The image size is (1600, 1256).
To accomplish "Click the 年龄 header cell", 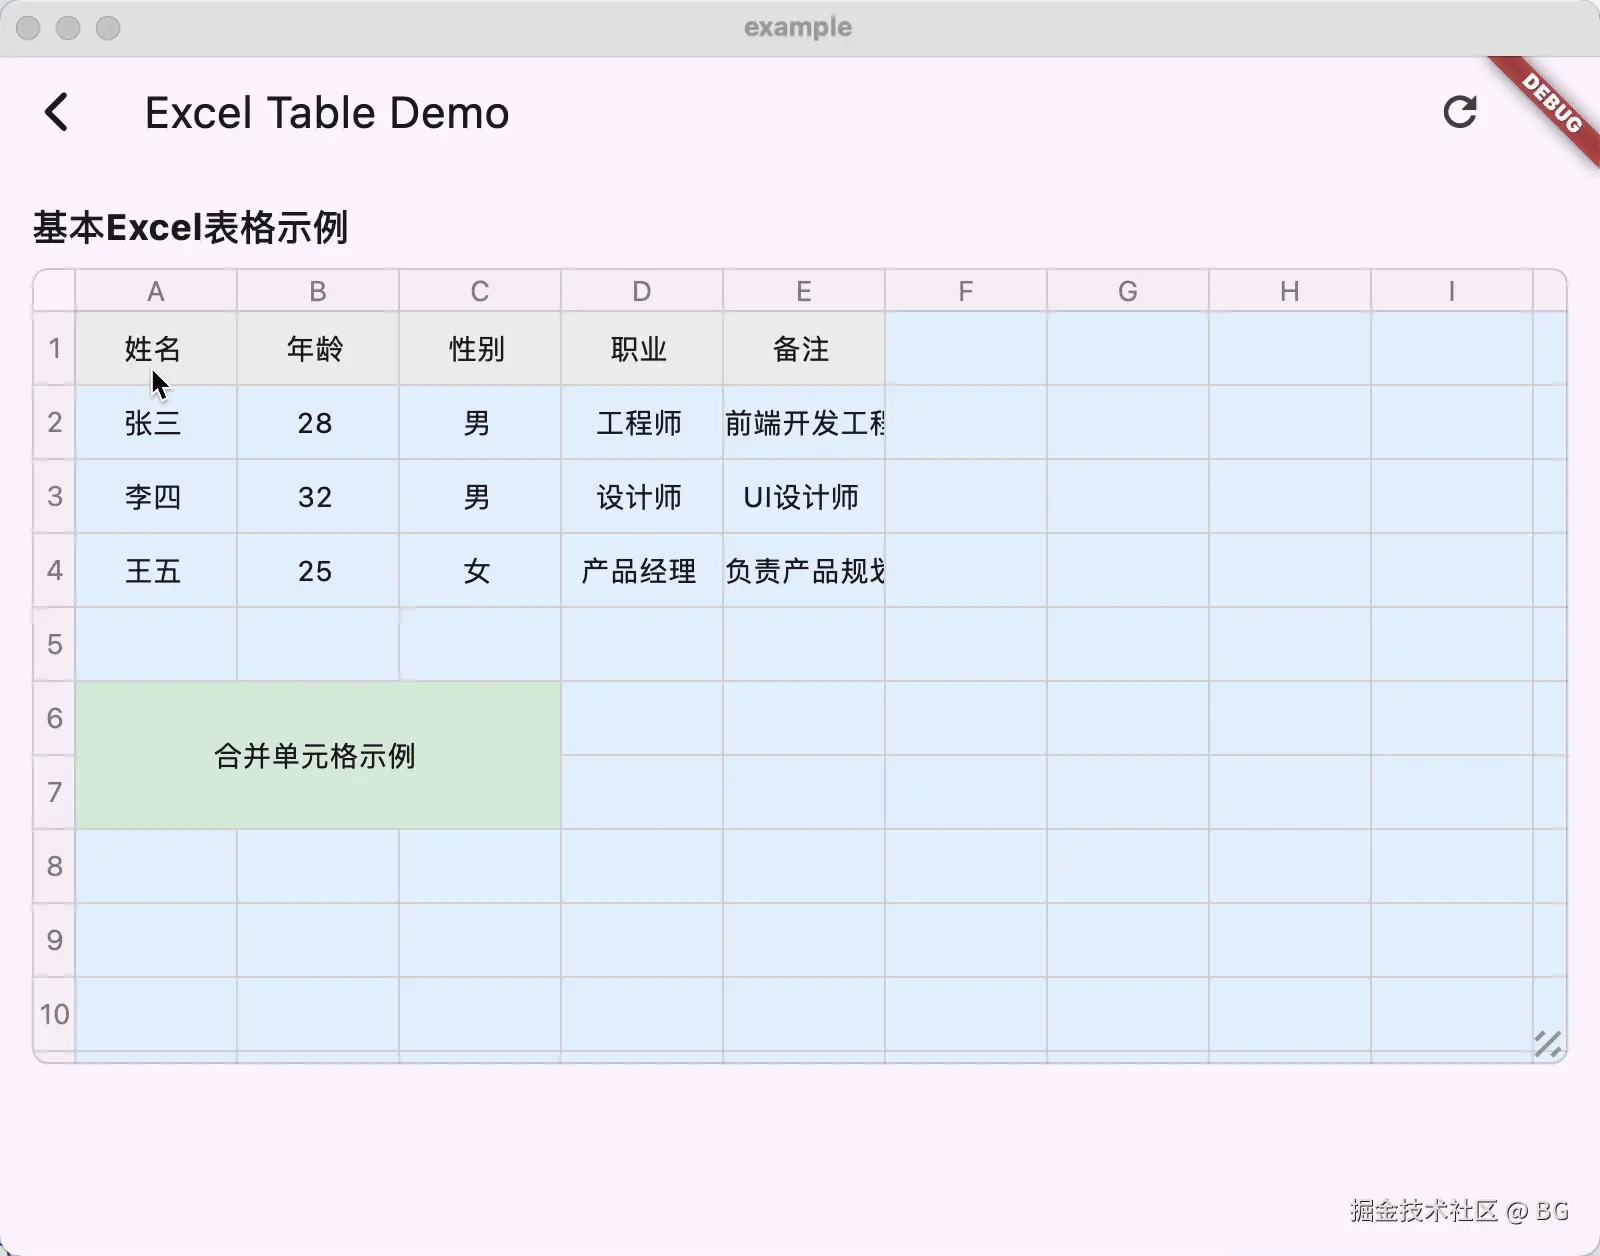I will tap(318, 348).
